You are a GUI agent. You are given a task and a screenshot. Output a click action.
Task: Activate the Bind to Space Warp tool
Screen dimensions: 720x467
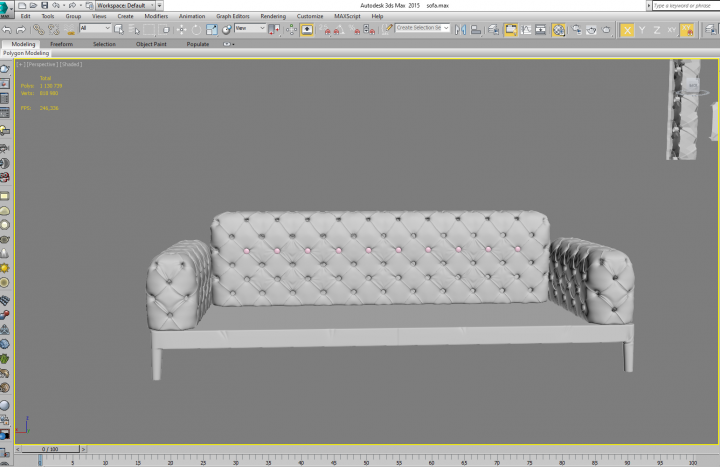(69, 30)
